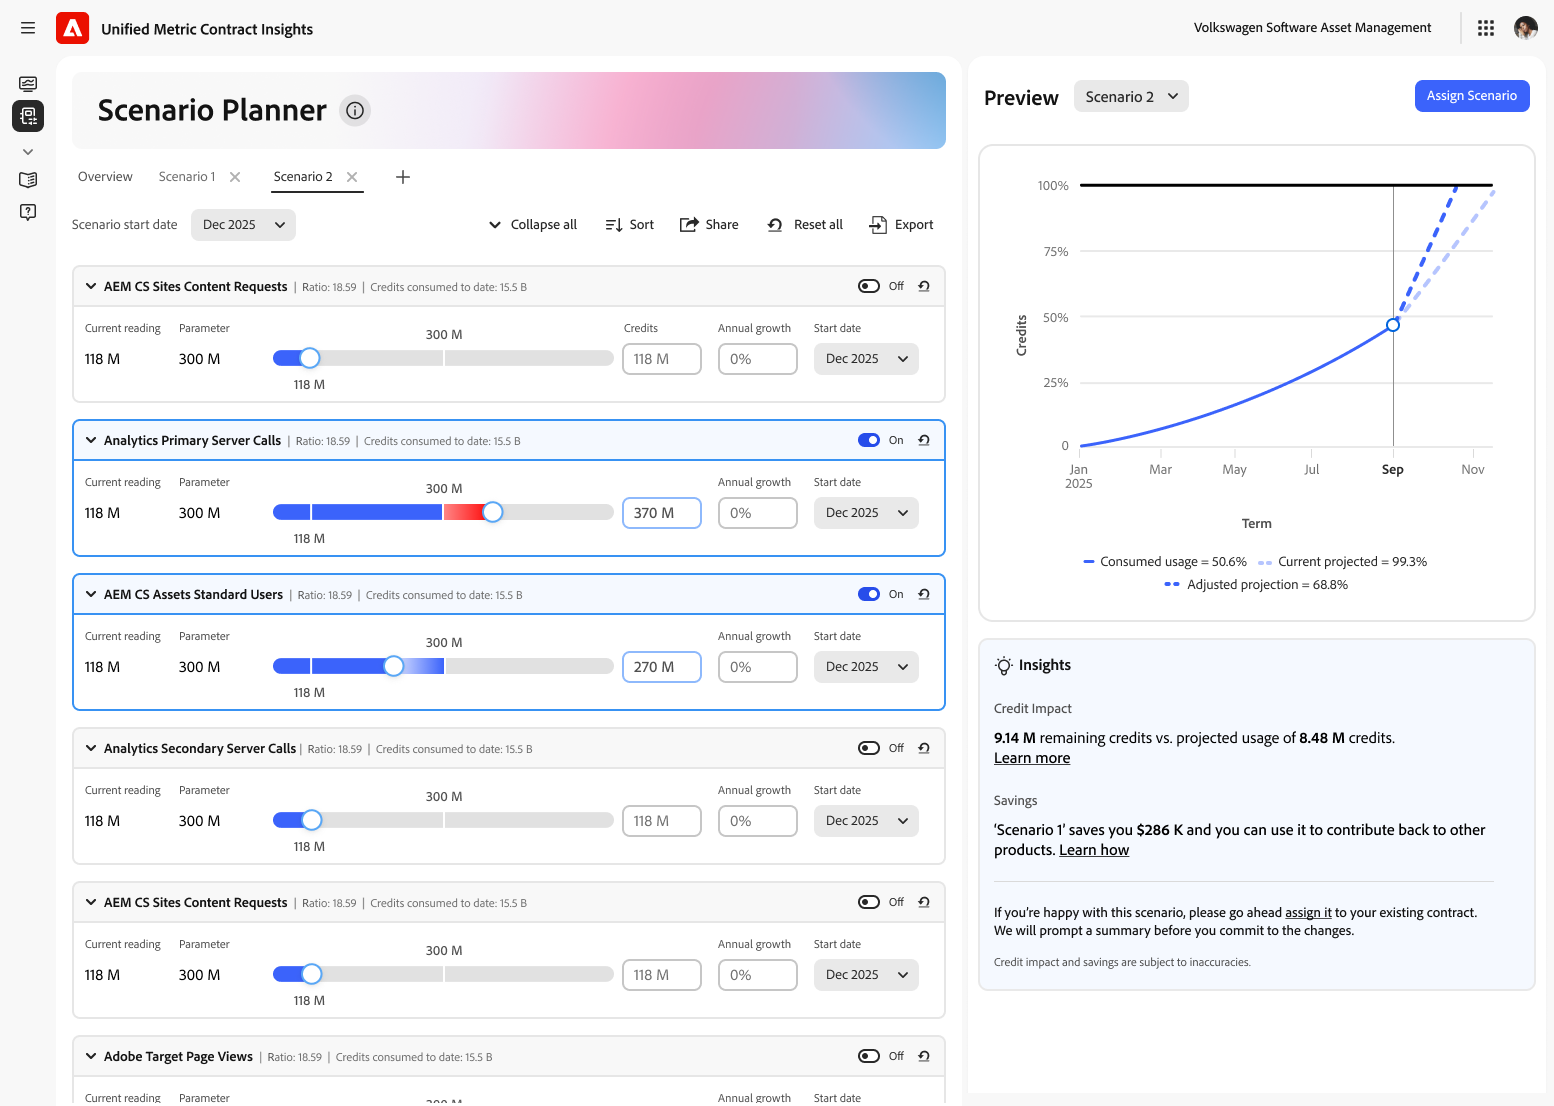Open the user profile avatar
The height and width of the screenshot is (1106, 1554).
pyautogui.click(x=1525, y=28)
